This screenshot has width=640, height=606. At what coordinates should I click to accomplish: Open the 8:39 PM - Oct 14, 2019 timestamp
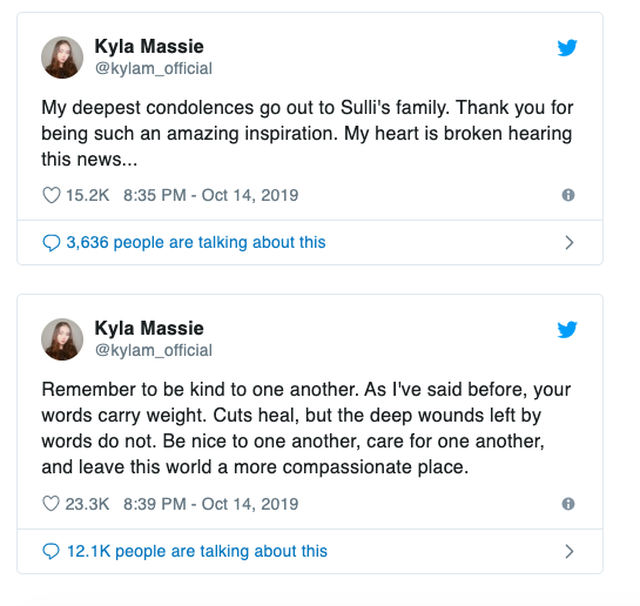pyautogui.click(x=210, y=504)
